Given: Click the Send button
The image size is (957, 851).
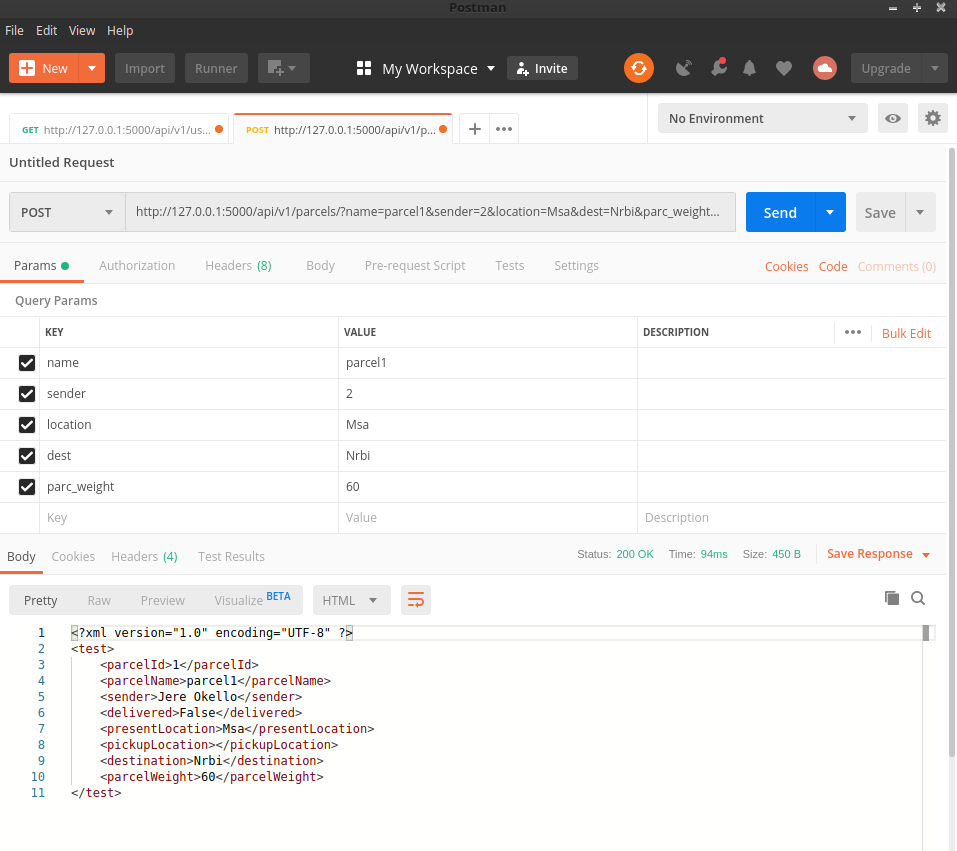Looking at the screenshot, I should (x=780, y=212).
